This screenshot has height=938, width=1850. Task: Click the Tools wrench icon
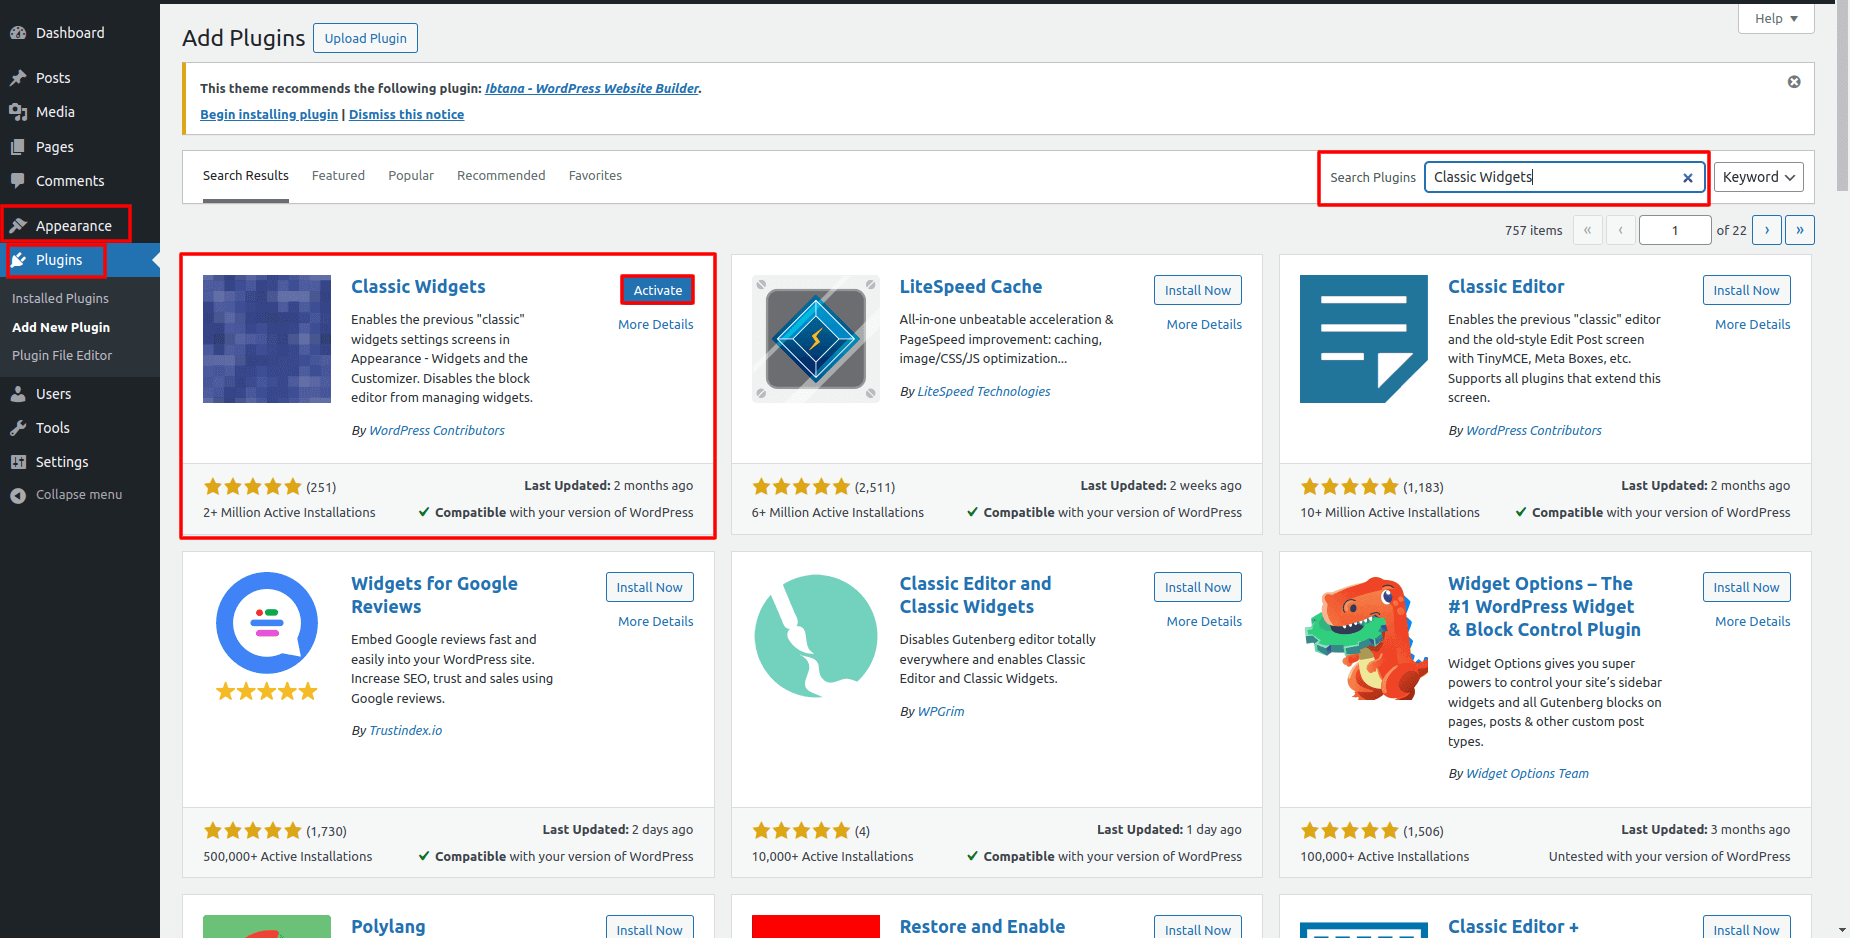[18, 428]
